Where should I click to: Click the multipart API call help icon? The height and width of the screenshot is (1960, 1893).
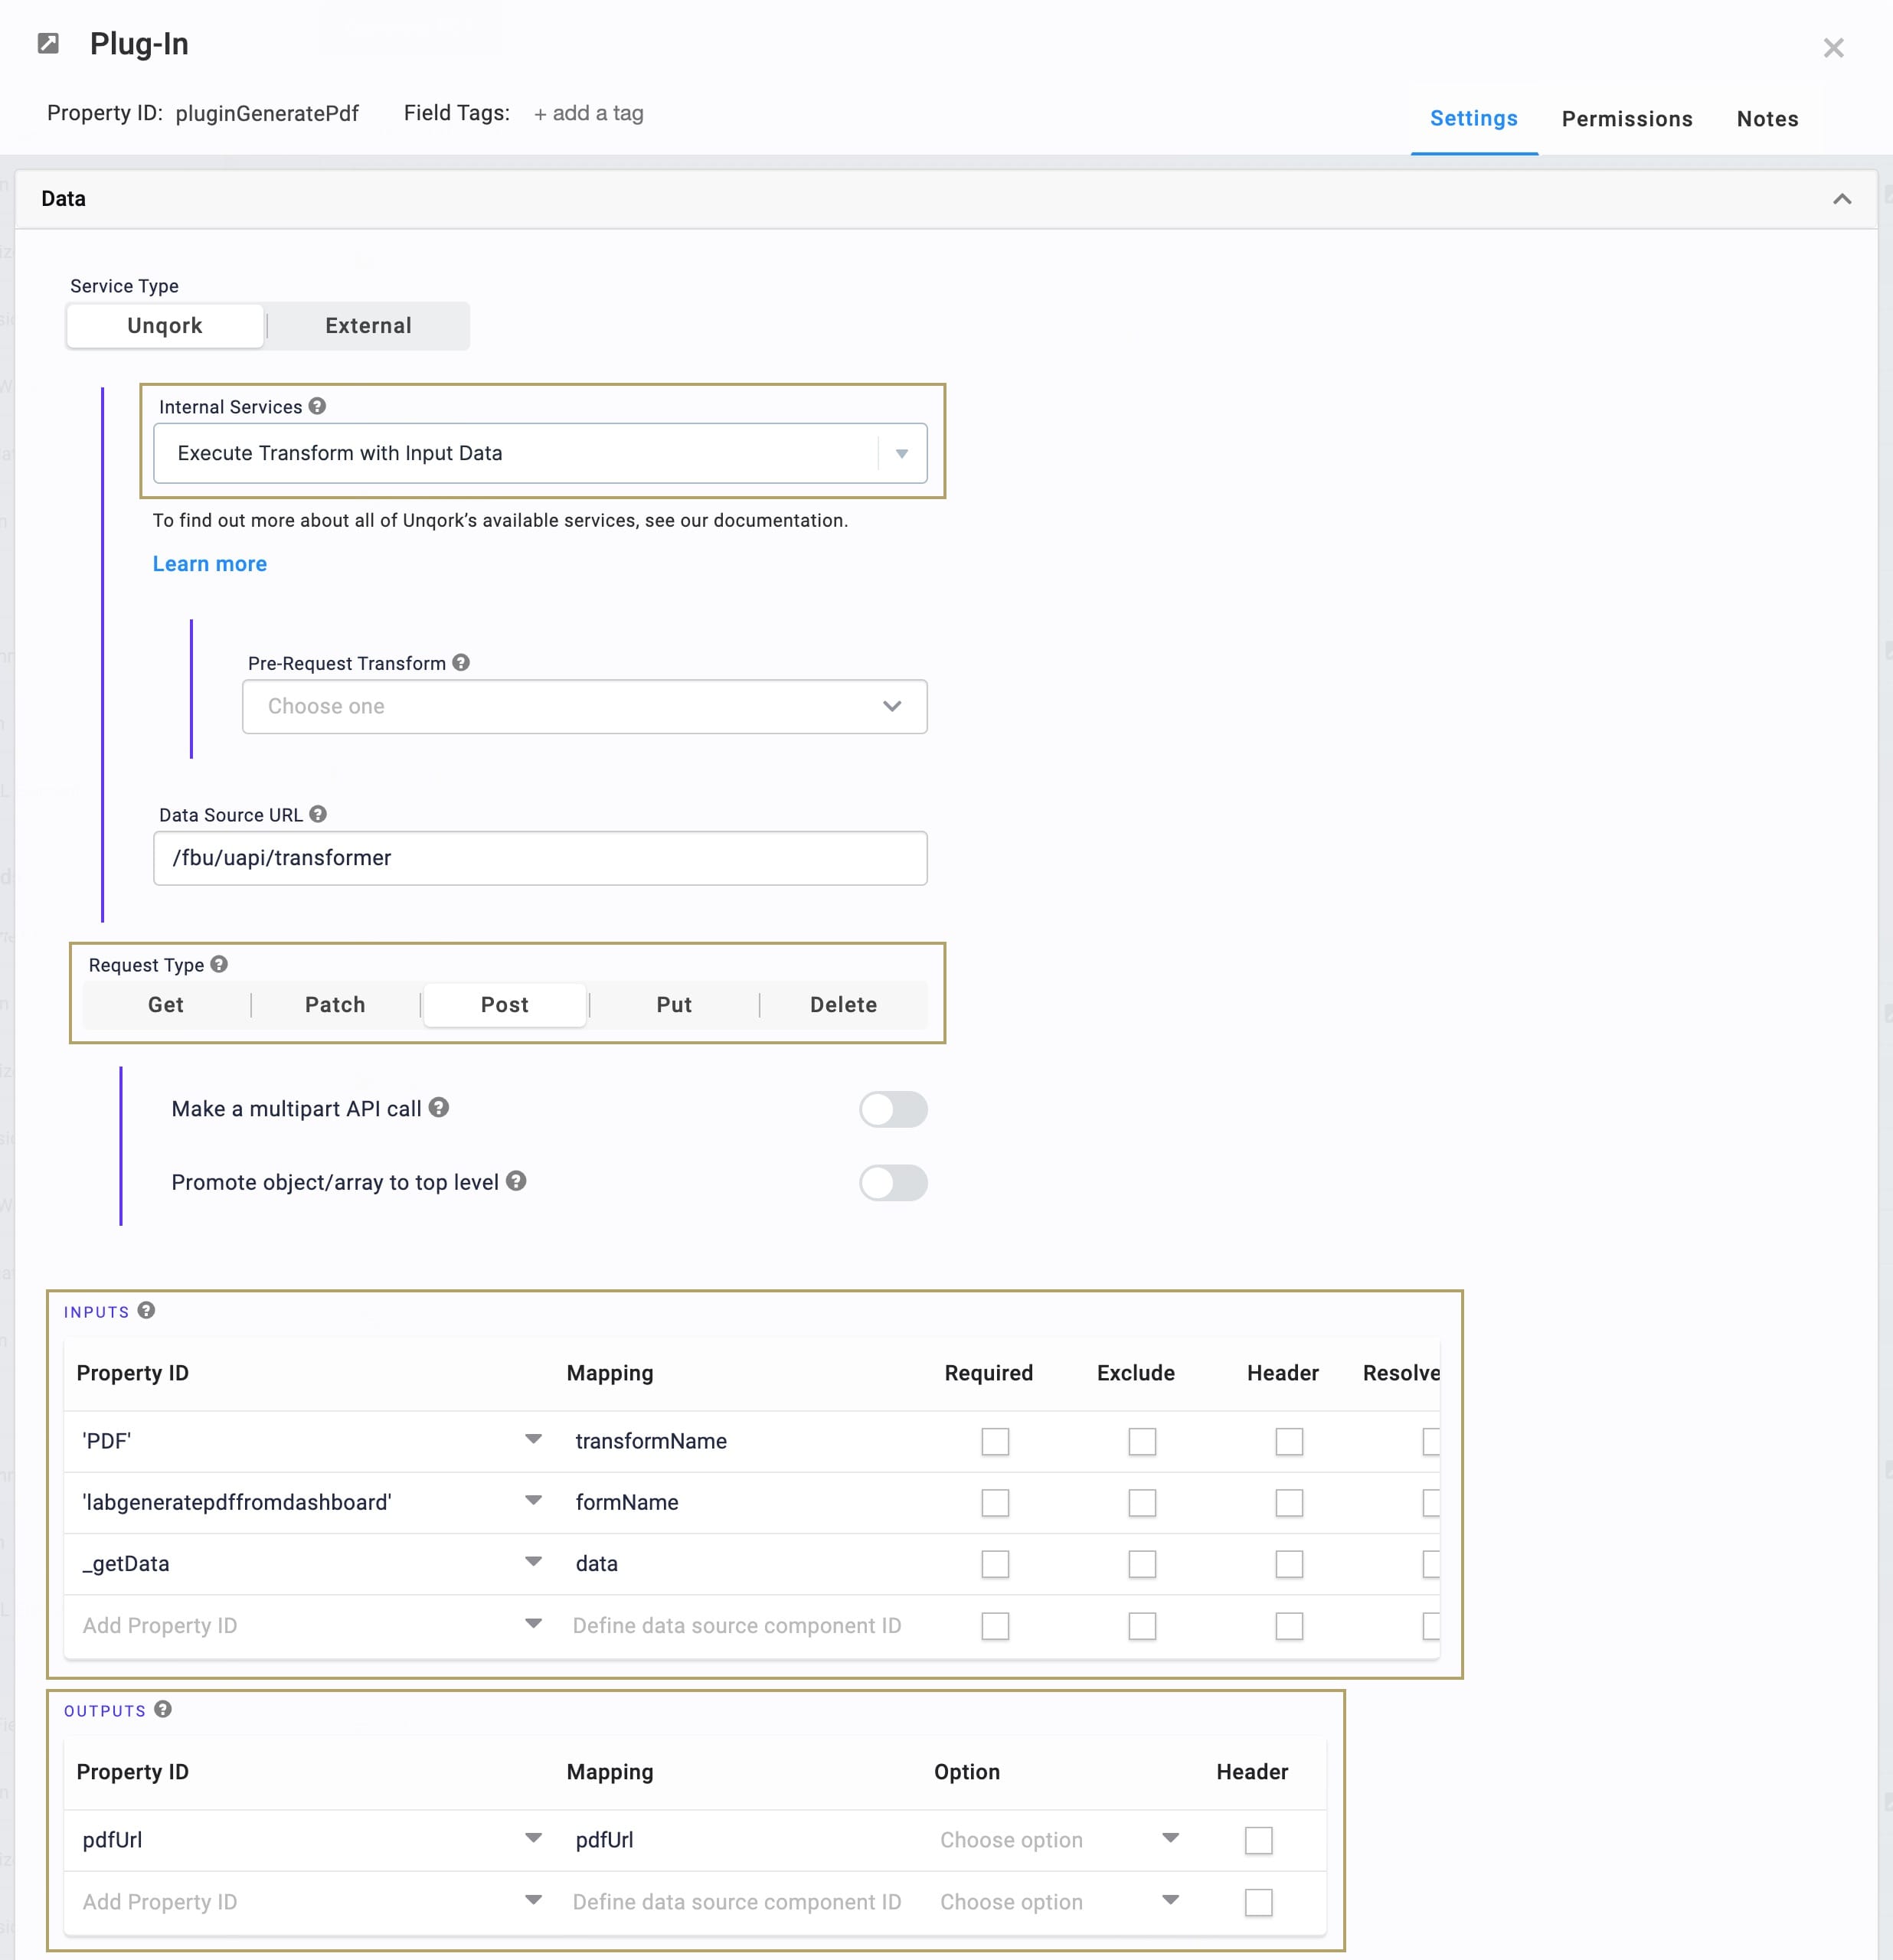[439, 1107]
